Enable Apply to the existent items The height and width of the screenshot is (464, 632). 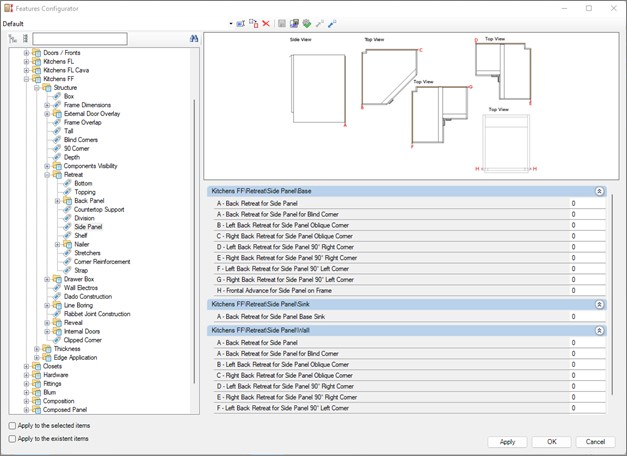[x=12, y=438]
